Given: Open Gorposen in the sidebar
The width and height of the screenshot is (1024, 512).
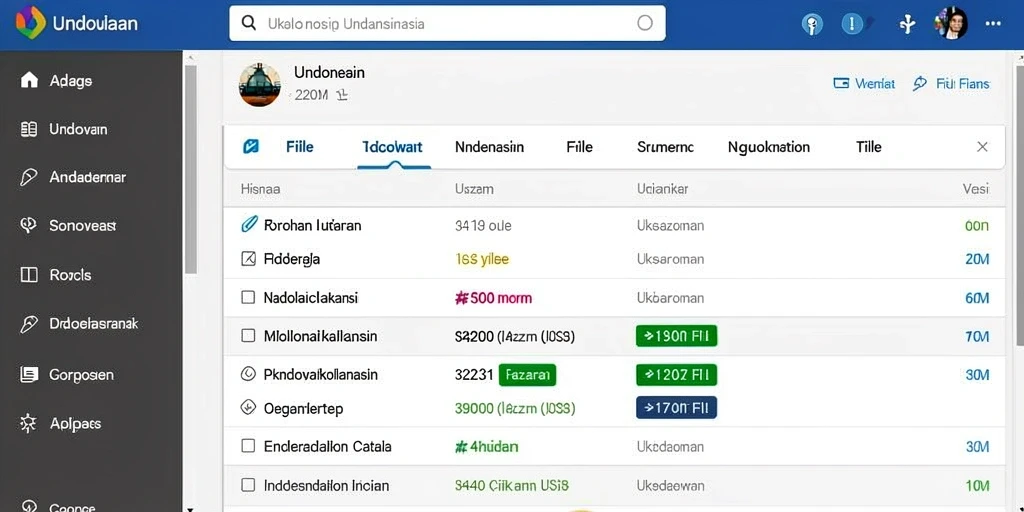Looking at the screenshot, I should (x=81, y=375).
